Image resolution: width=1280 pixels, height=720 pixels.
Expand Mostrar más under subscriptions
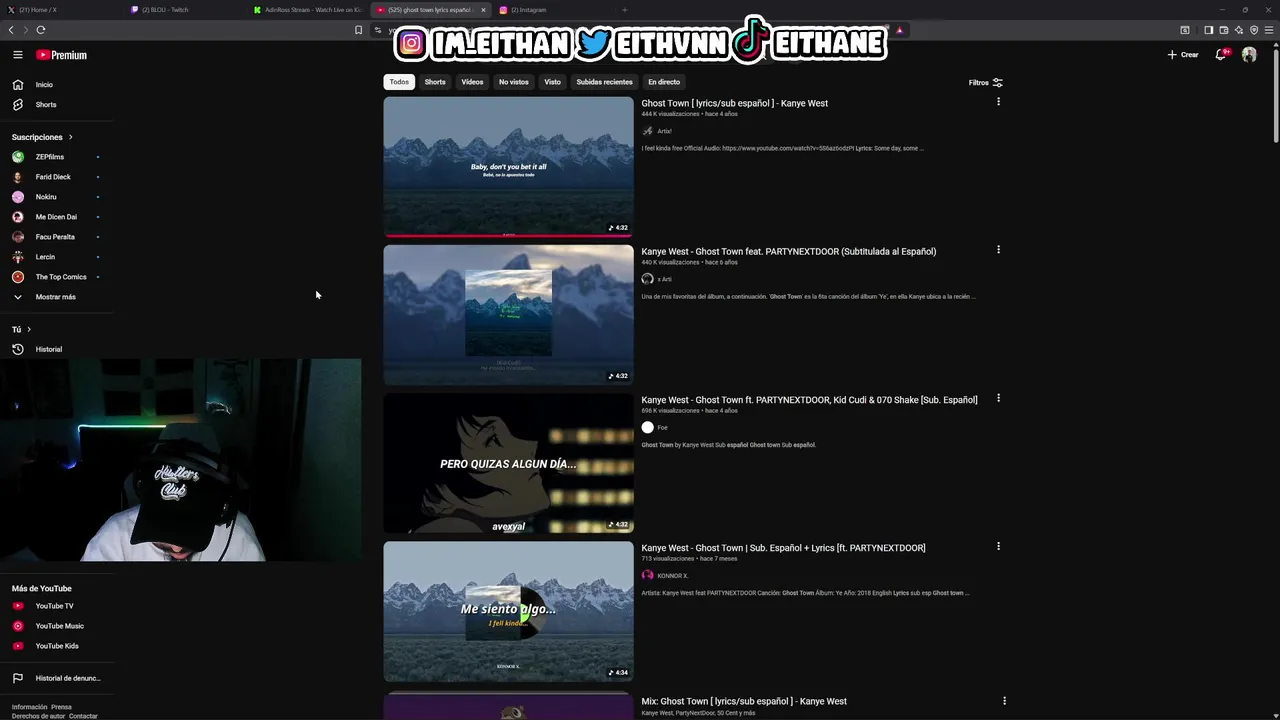(55, 297)
